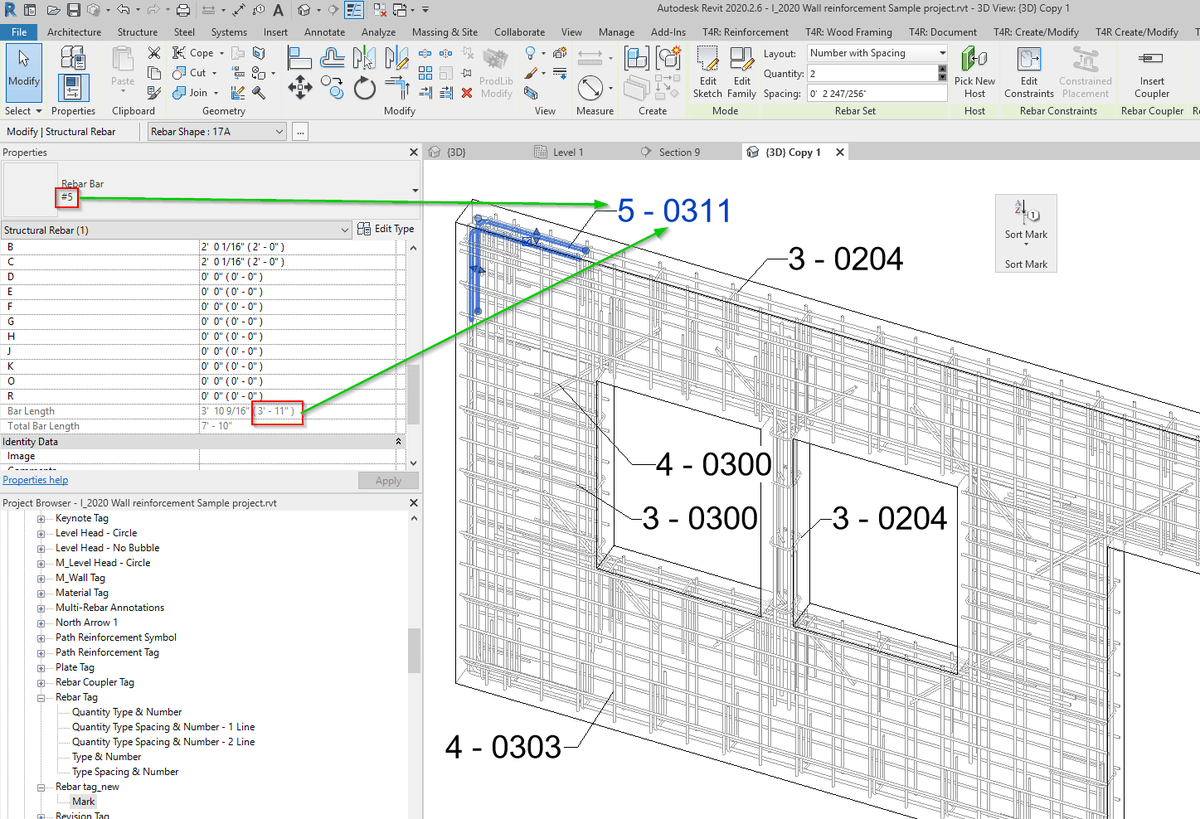
Task: Save the project with the floppy icon
Action: tap(74, 10)
